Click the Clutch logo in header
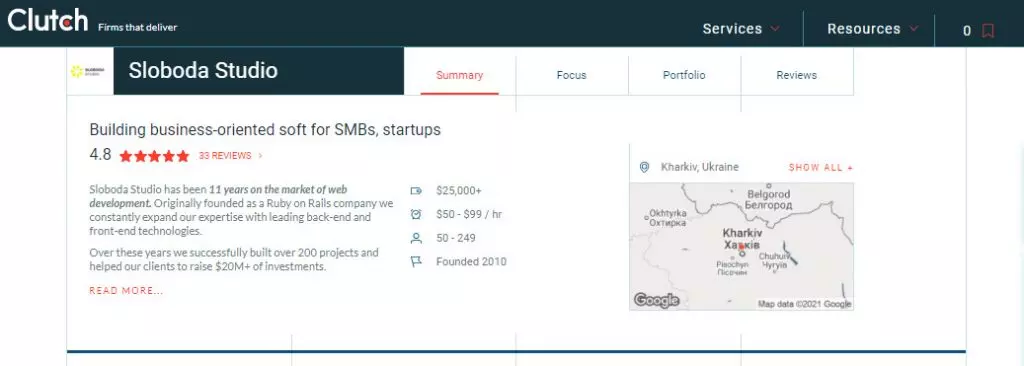This screenshot has width=1024, height=366. (x=48, y=21)
